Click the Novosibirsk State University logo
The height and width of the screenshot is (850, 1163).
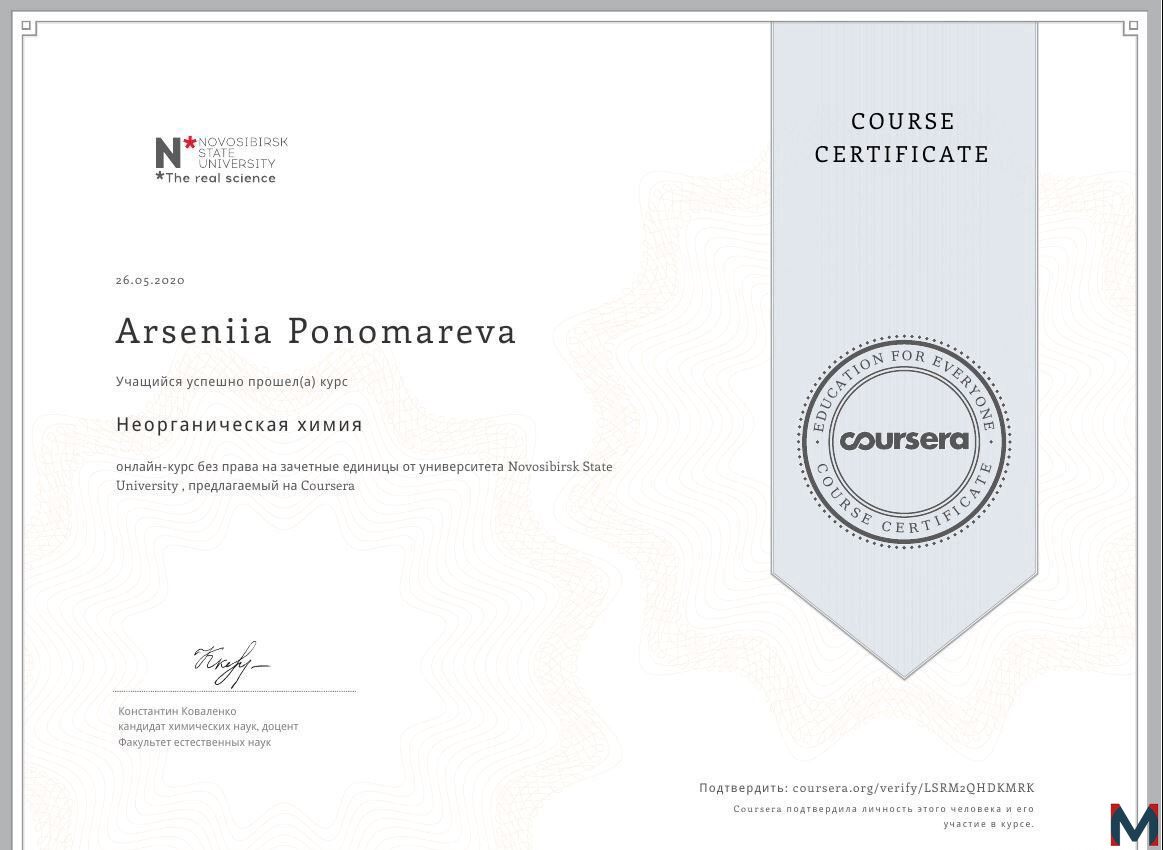click(222, 159)
